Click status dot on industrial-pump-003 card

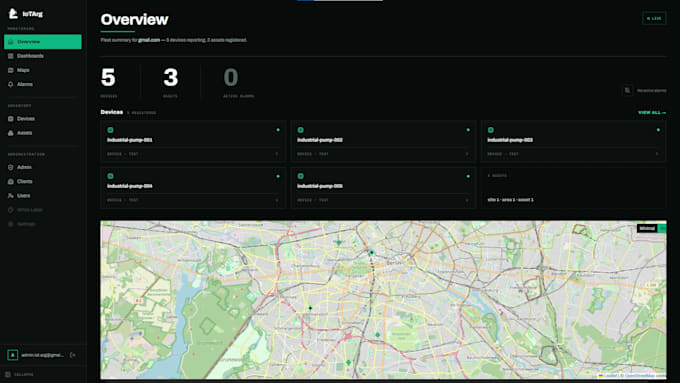658,130
